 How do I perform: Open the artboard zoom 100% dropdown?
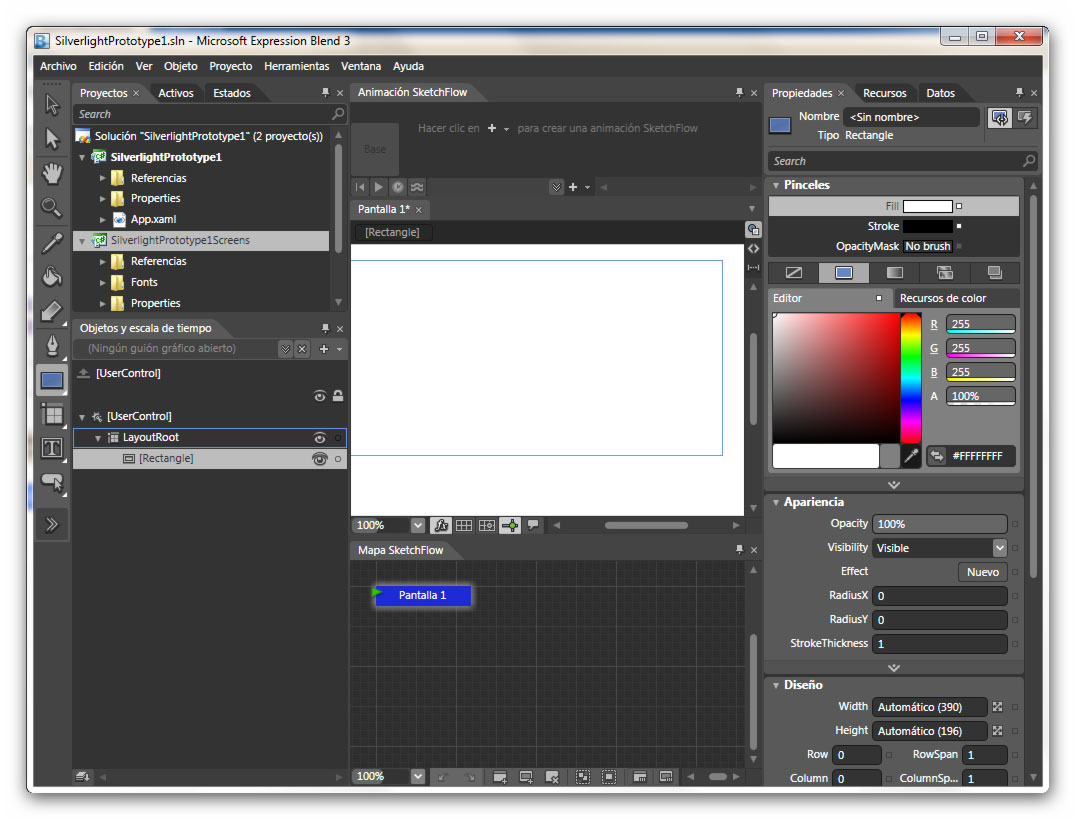[417, 526]
